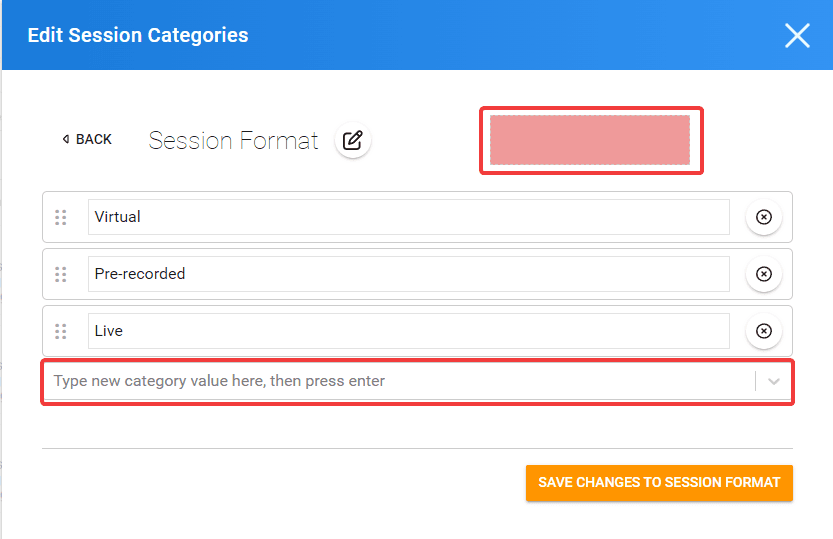Click the divider line above the save button
This screenshot has width=833, height=539.
pos(417,448)
